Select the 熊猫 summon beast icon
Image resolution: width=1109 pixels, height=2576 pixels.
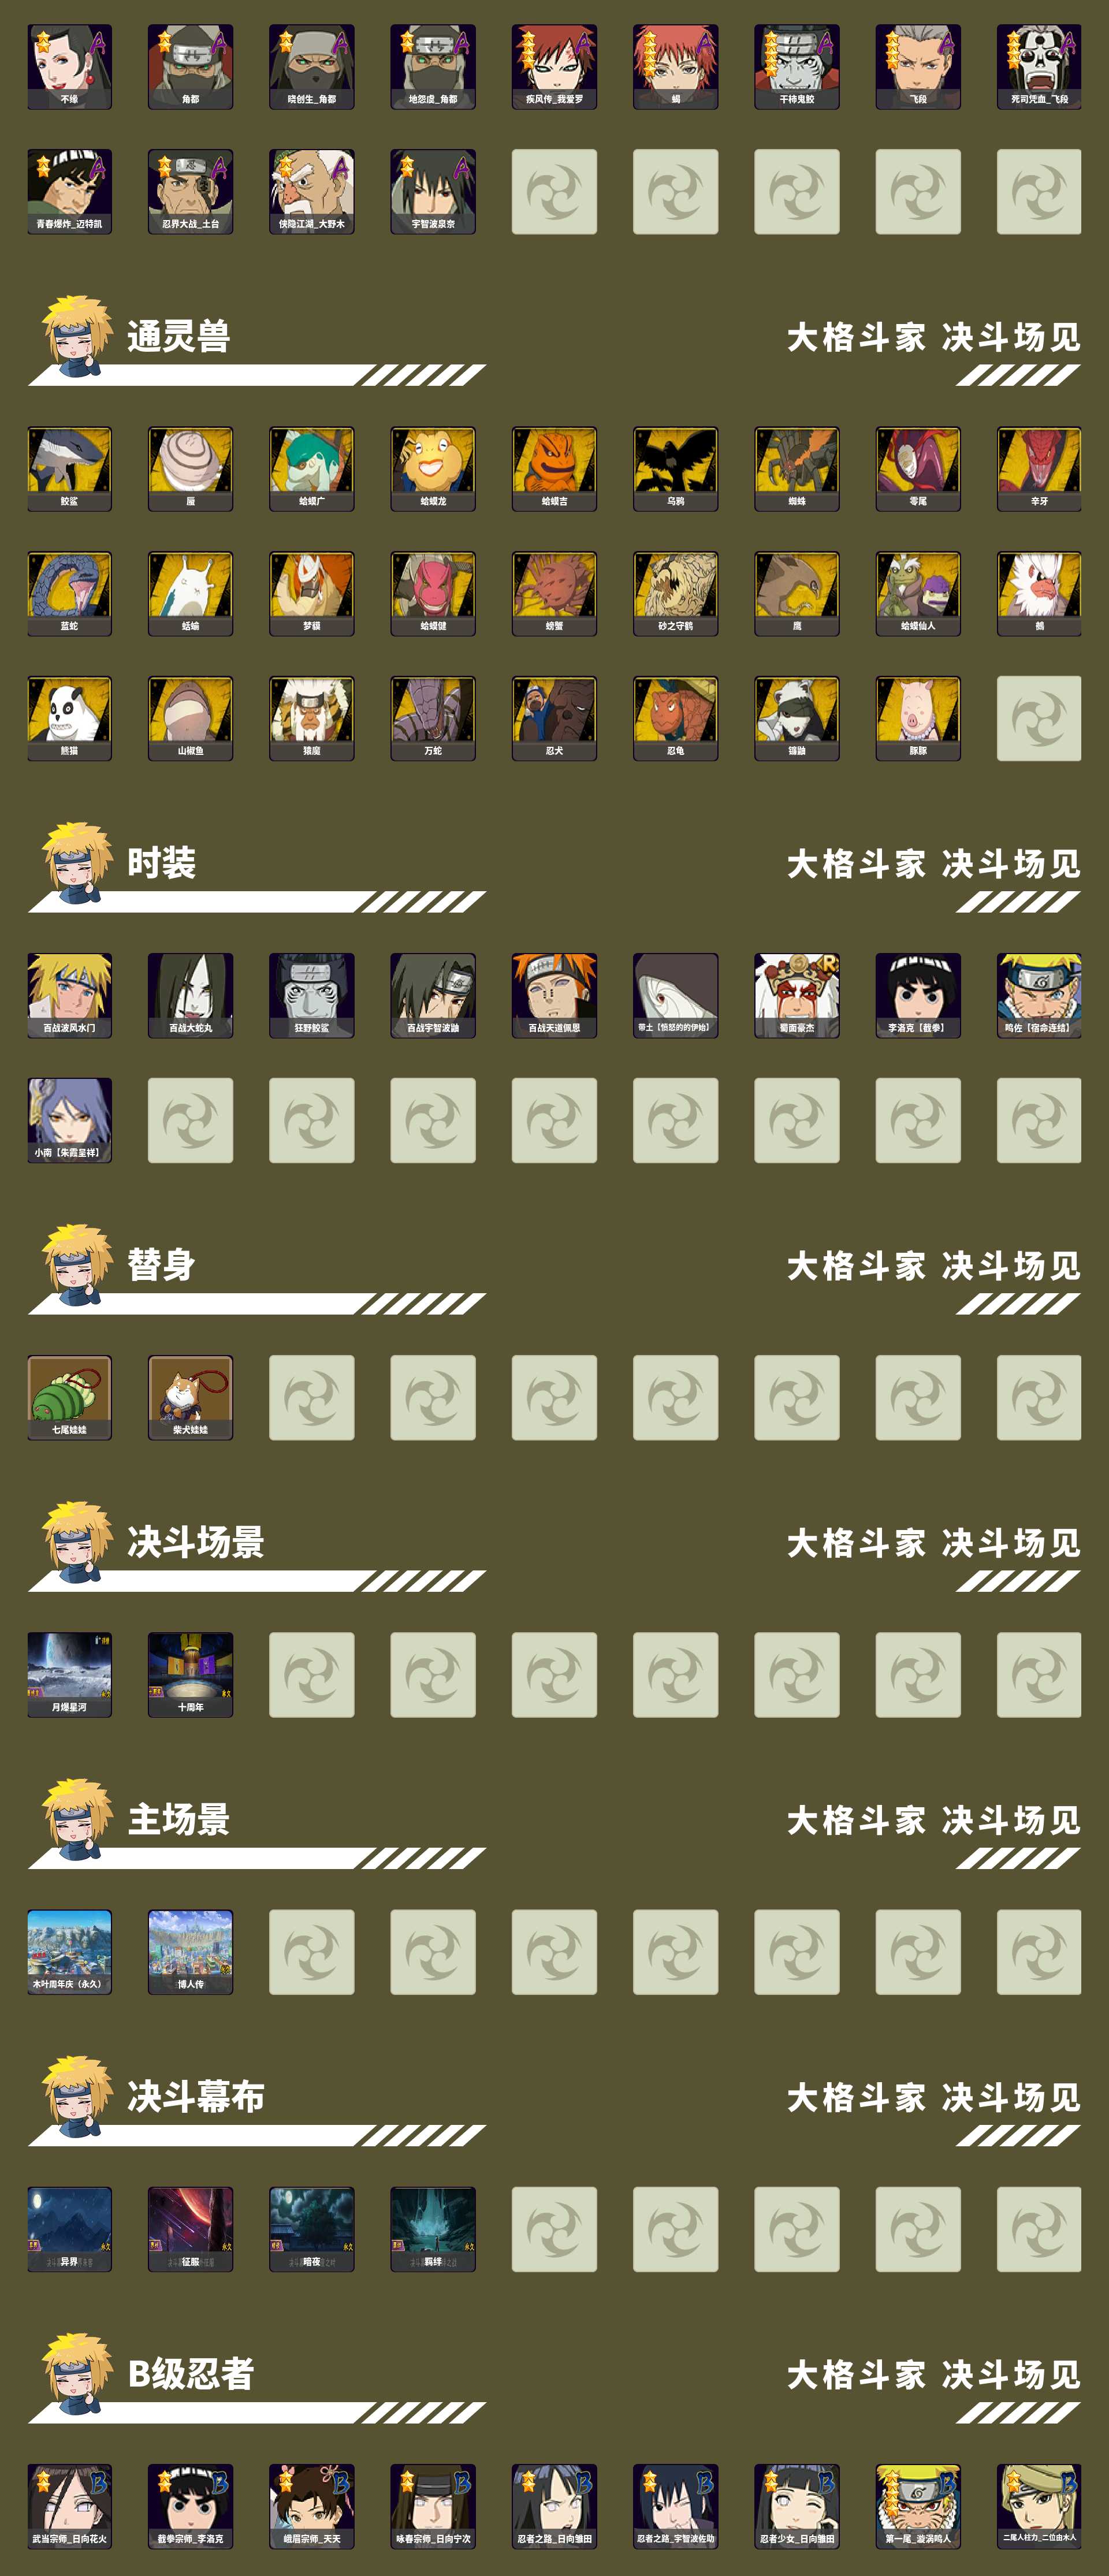tap(69, 719)
